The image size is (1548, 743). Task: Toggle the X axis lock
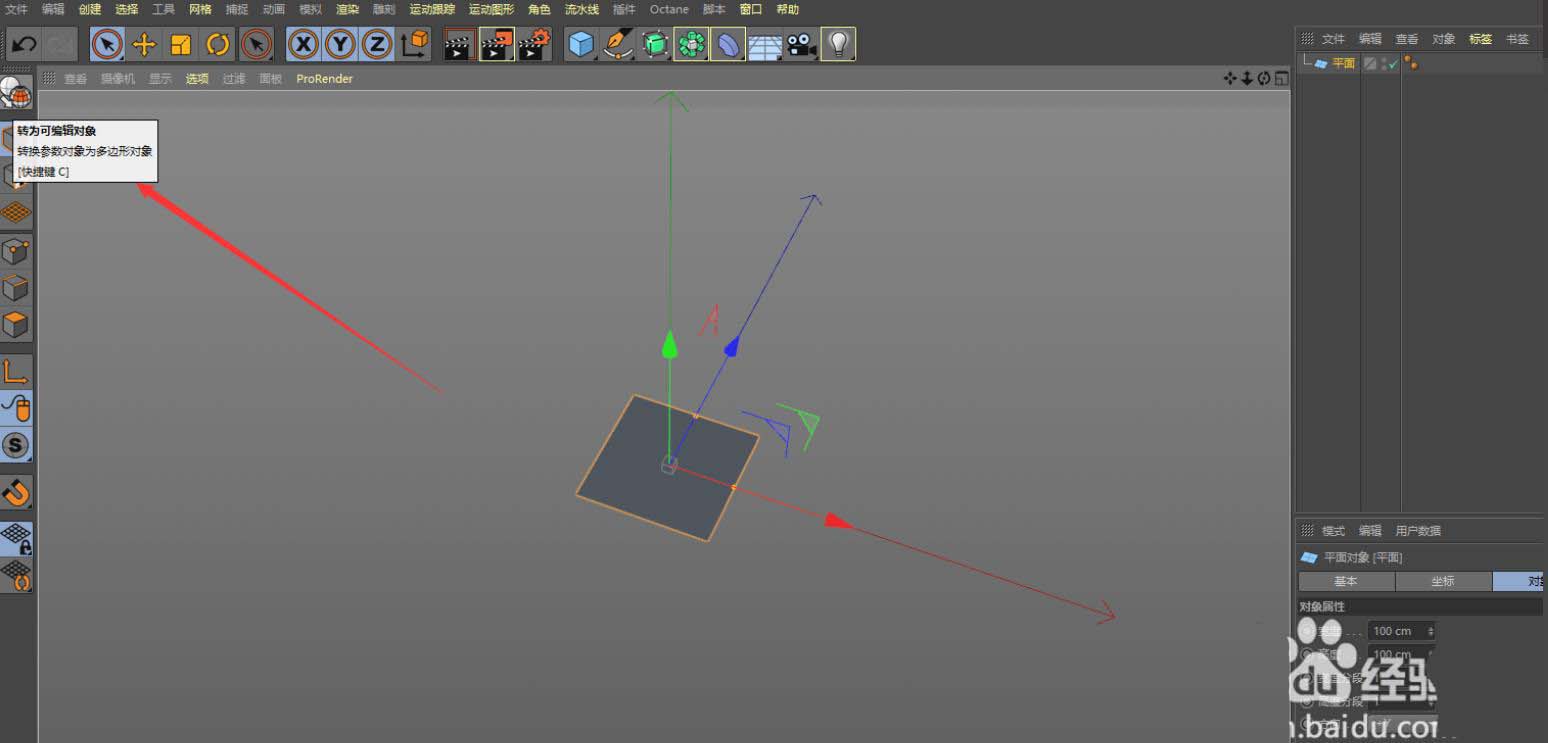[x=304, y=45]
